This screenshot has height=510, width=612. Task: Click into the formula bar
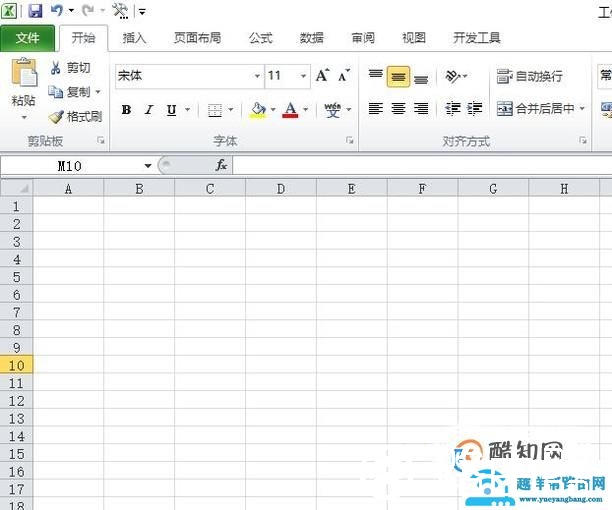coord(422,165)
